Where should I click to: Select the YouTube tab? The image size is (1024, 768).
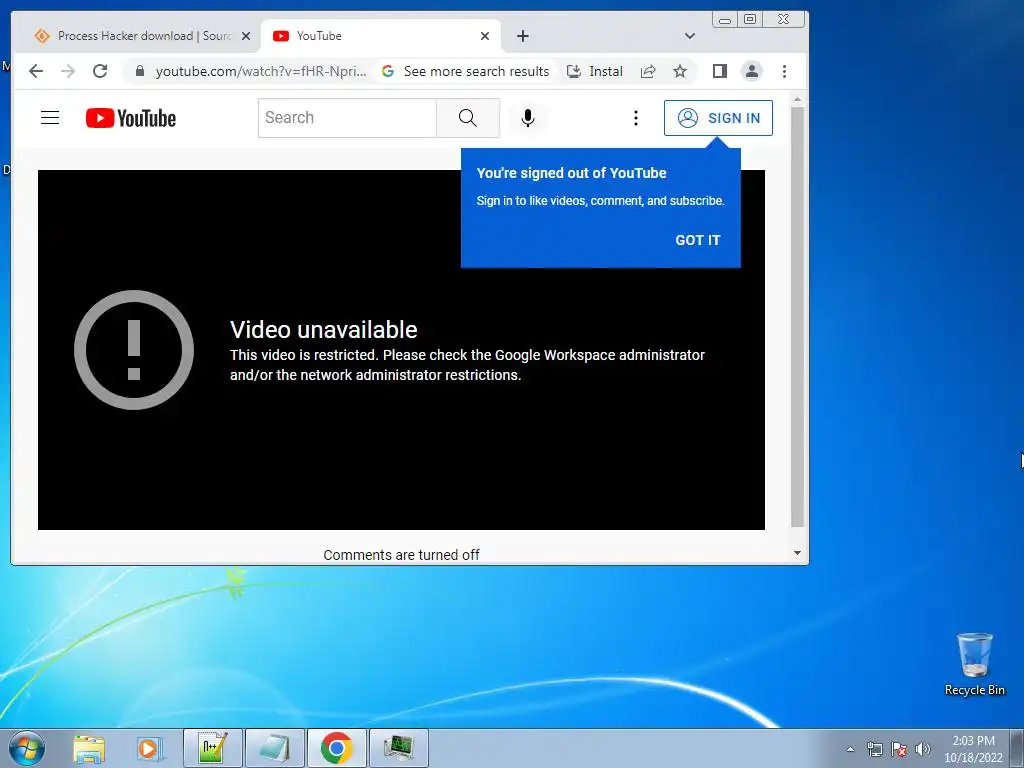381,36
